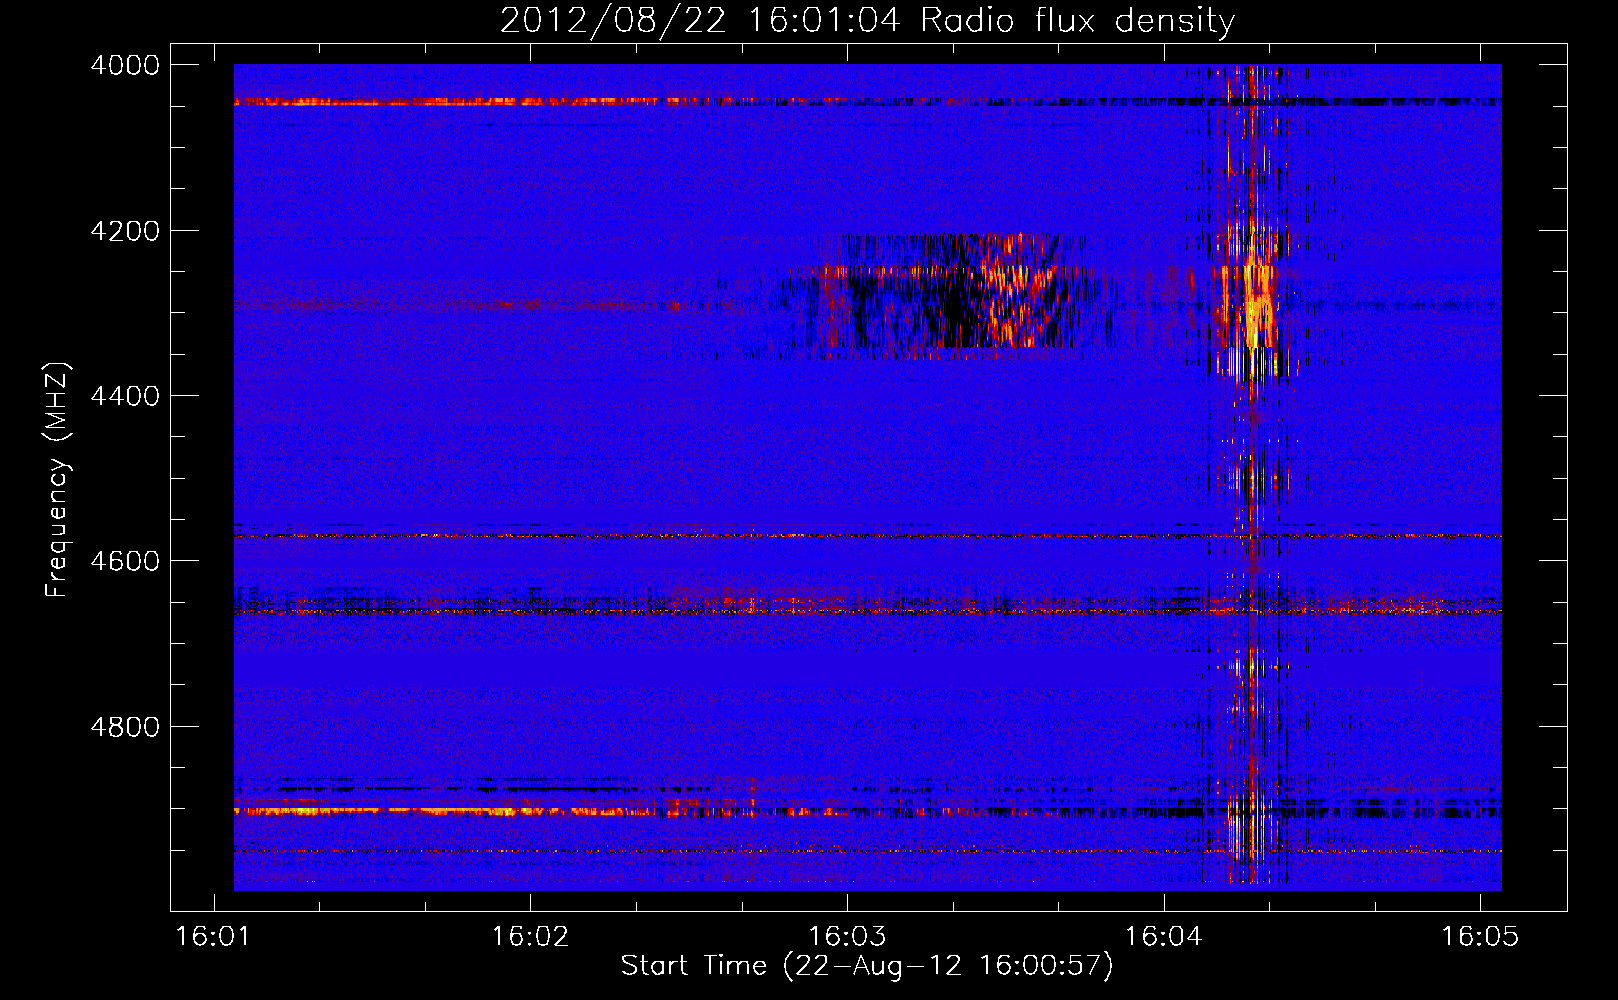Click the plot title '2012/08/22 16:01:04 Radio flux density'
The image size is (1618, 1000).
(867, 20)
